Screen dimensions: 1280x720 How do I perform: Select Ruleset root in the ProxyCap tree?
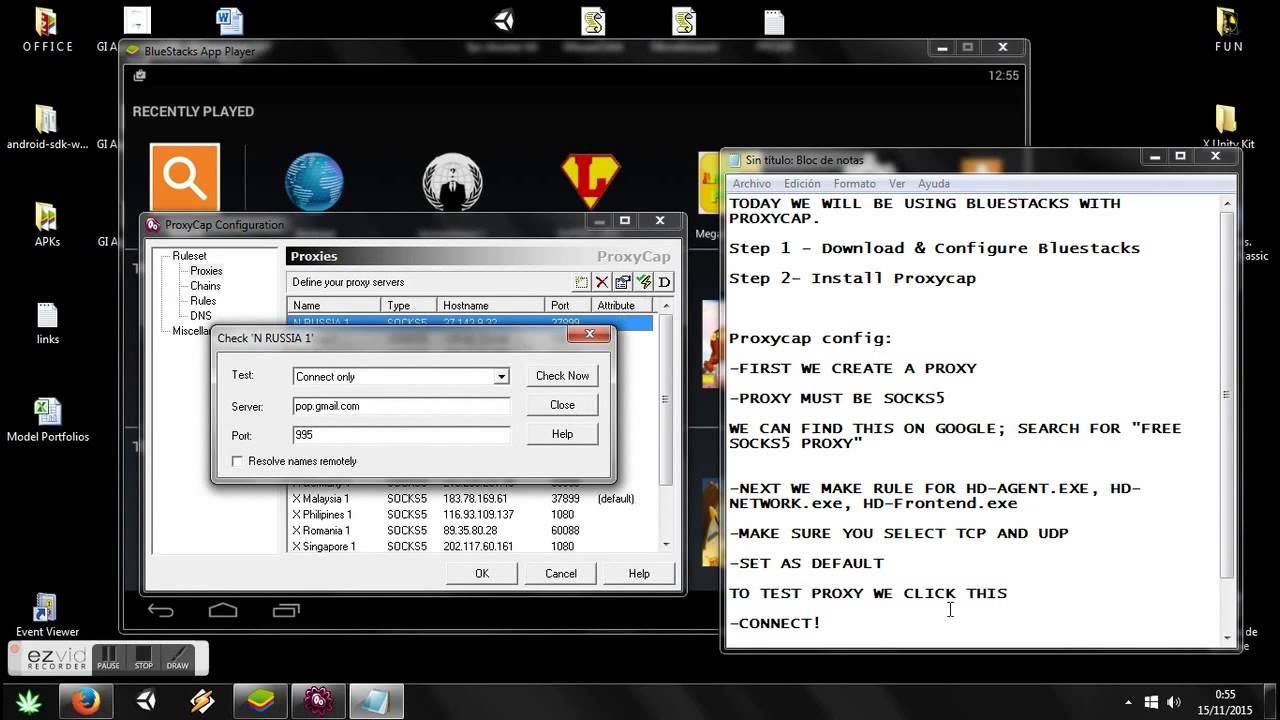pos(189,256)
